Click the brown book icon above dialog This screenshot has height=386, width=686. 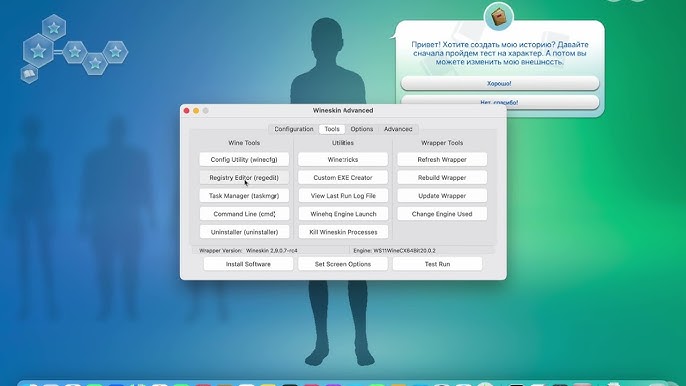[x=499, y=17]
